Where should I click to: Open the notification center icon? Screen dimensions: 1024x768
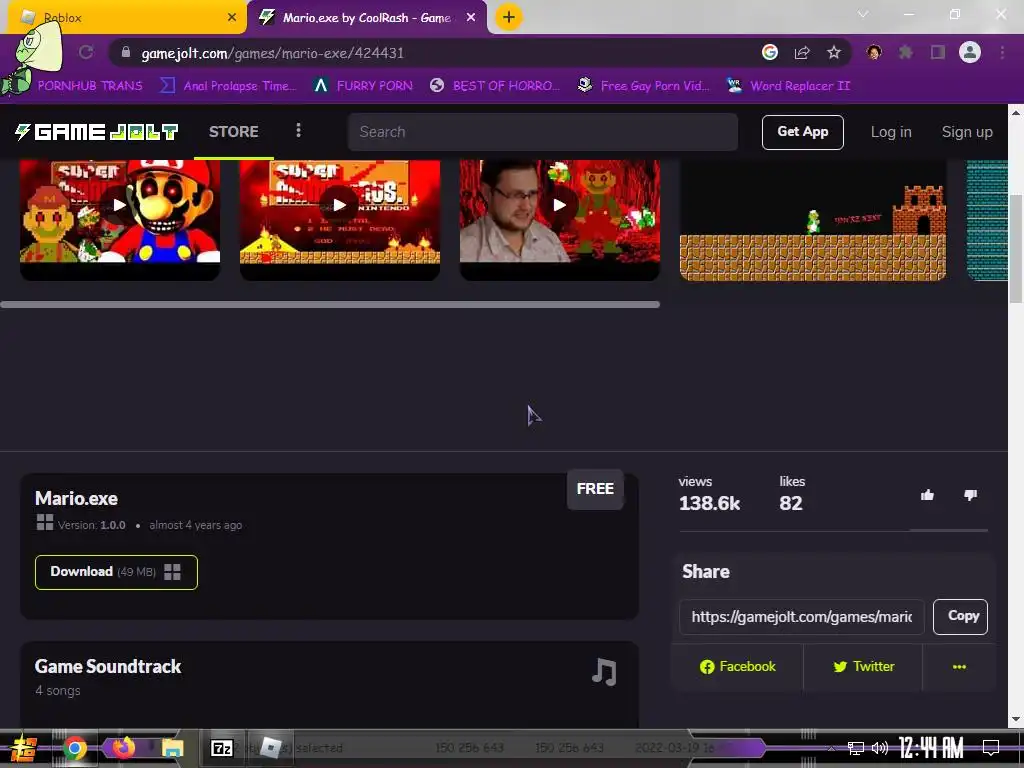[x=991, y=748]
